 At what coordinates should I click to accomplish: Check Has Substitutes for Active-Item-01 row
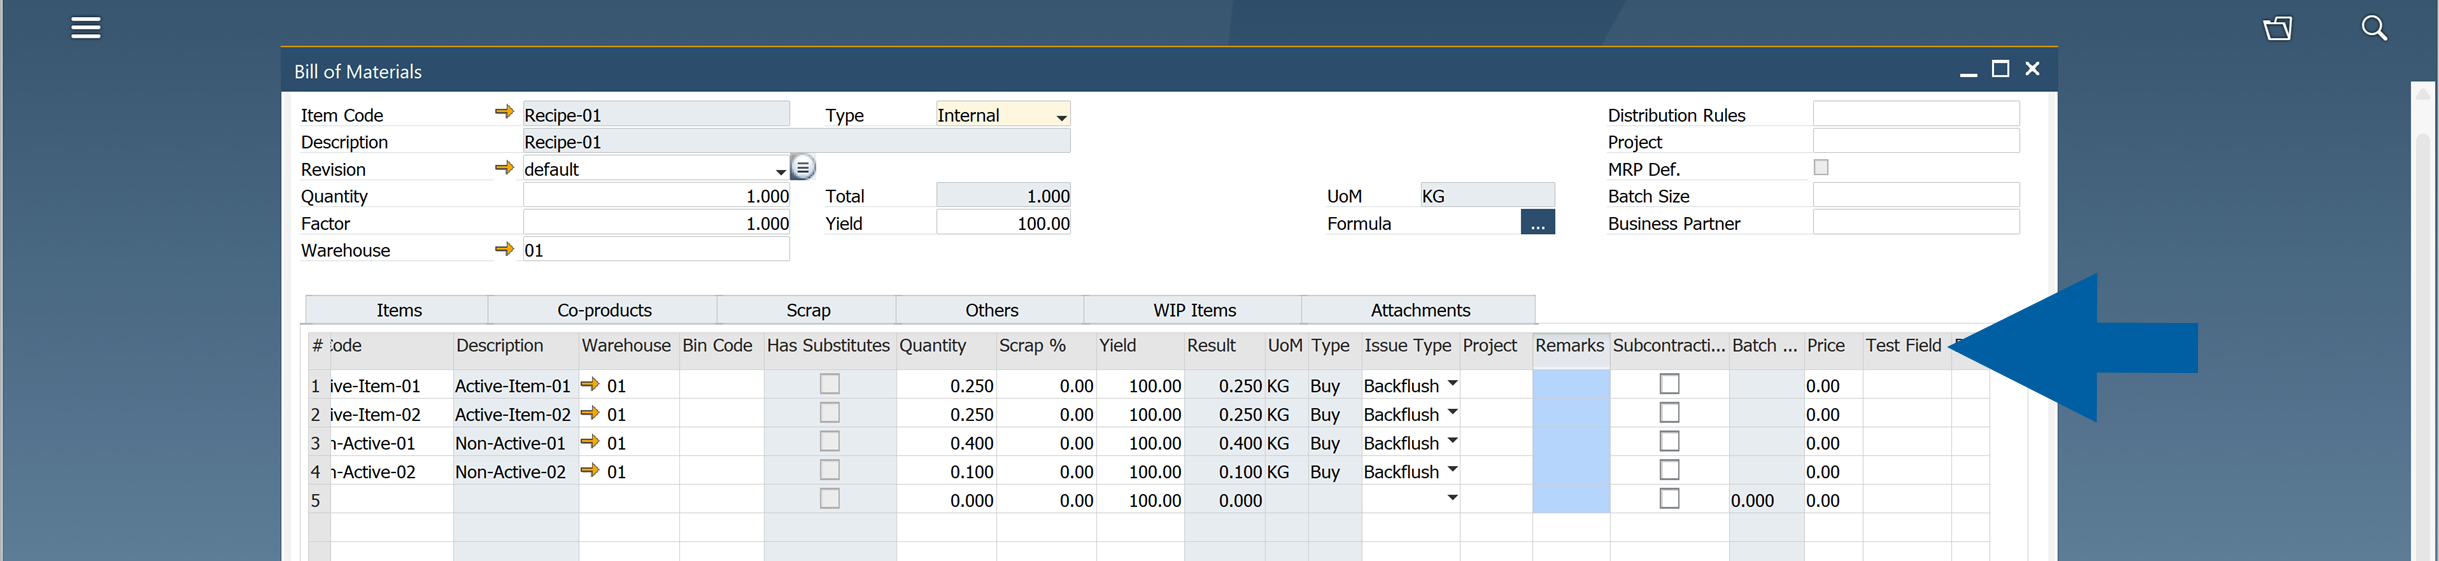(830, 384)
